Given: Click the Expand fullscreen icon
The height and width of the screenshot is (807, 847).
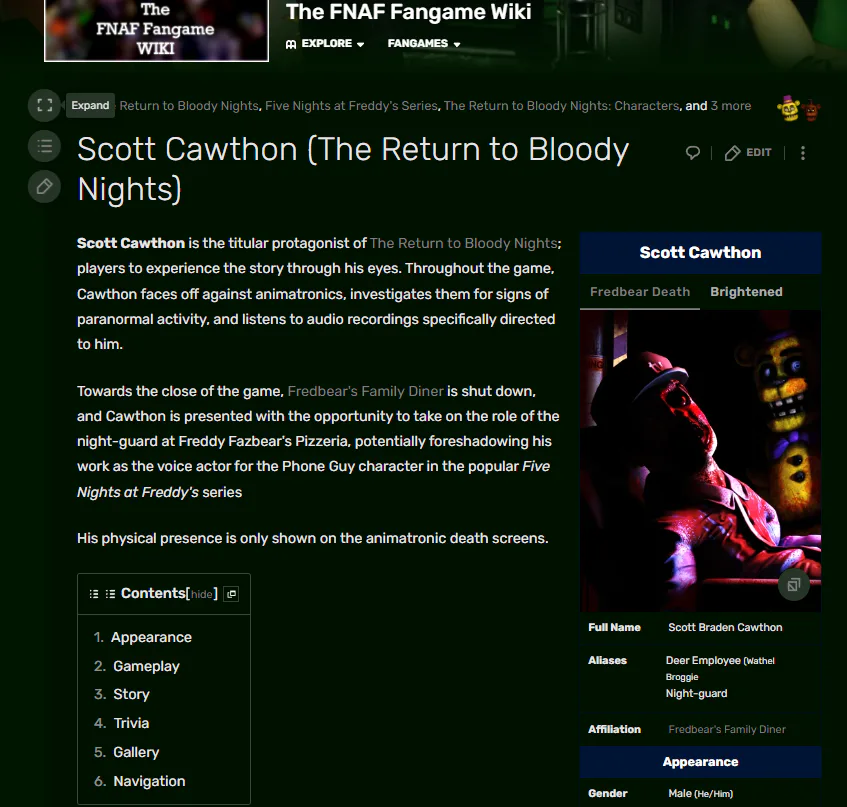Looking at the screenshot, I should pos(44,105).
